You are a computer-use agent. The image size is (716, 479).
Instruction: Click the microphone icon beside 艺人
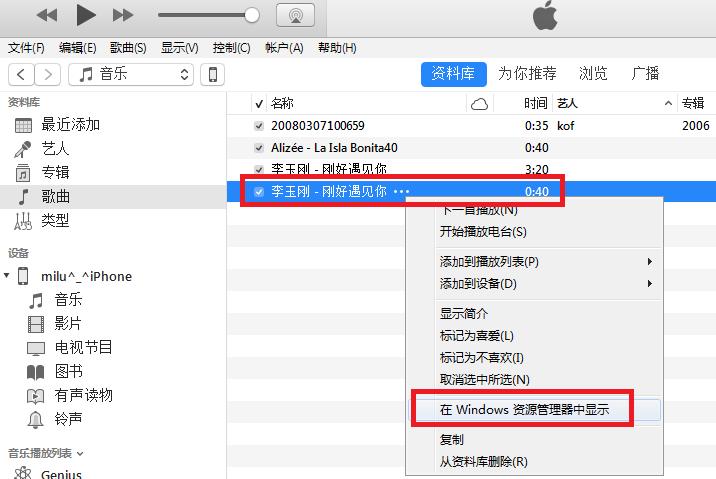[23, 149]
